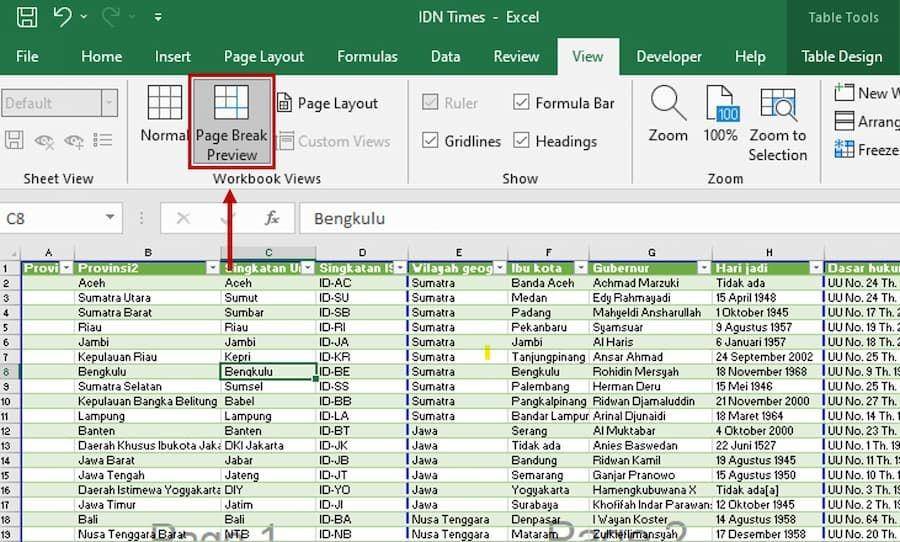Image resolution: width=900 pixels, height=542 pixels.
Task: Undo the last action
Action: (x=62, y=17)
